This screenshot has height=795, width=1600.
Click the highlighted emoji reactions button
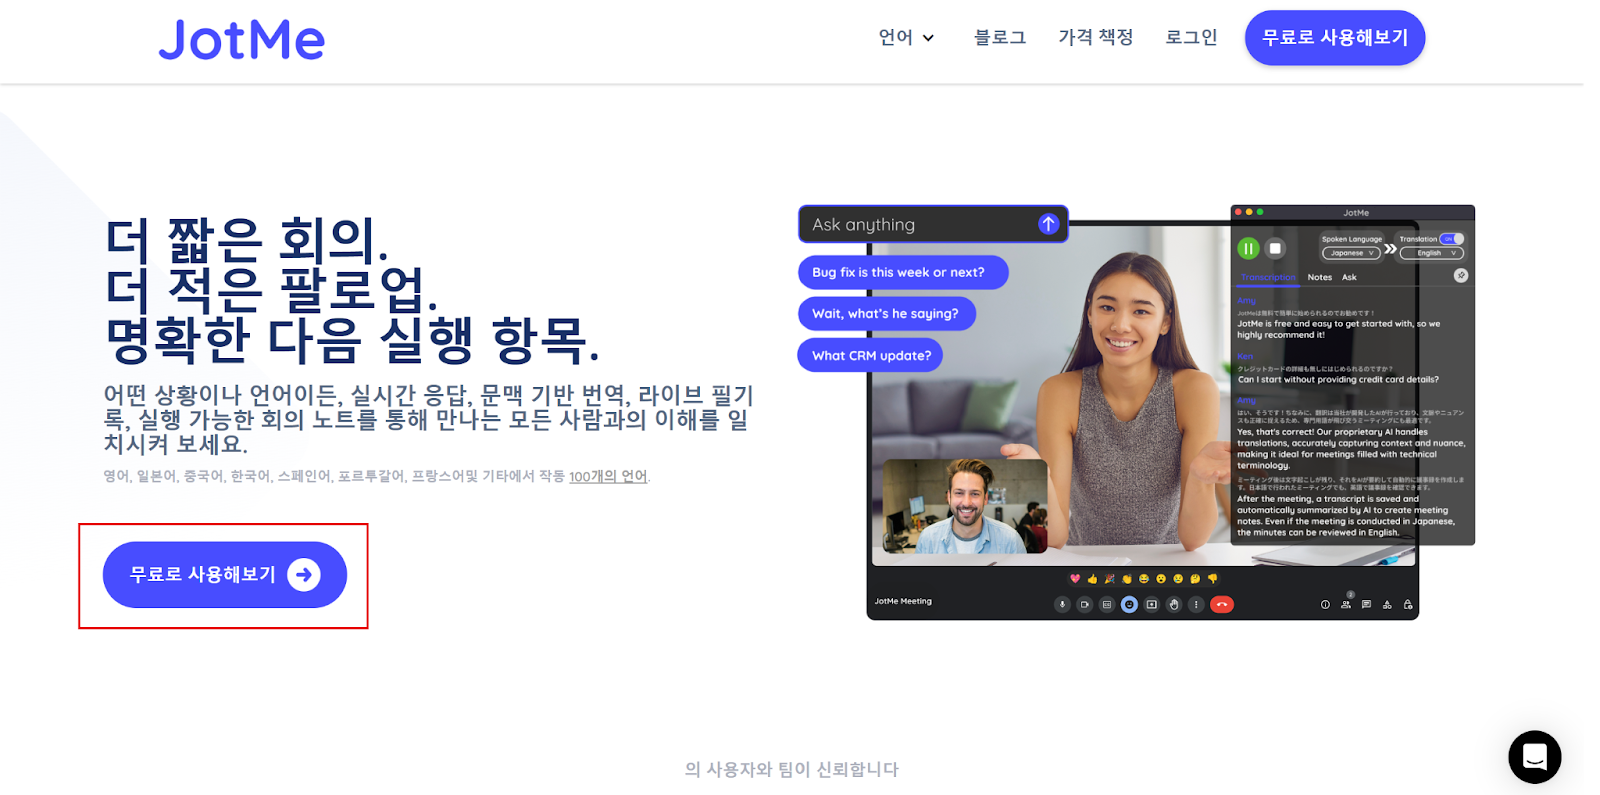(1129, 604)
